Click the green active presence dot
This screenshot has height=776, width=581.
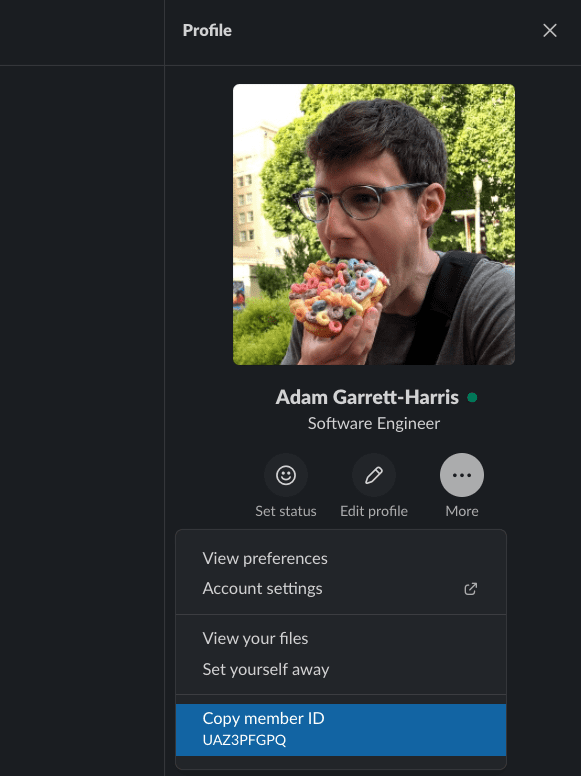point(472,397)
